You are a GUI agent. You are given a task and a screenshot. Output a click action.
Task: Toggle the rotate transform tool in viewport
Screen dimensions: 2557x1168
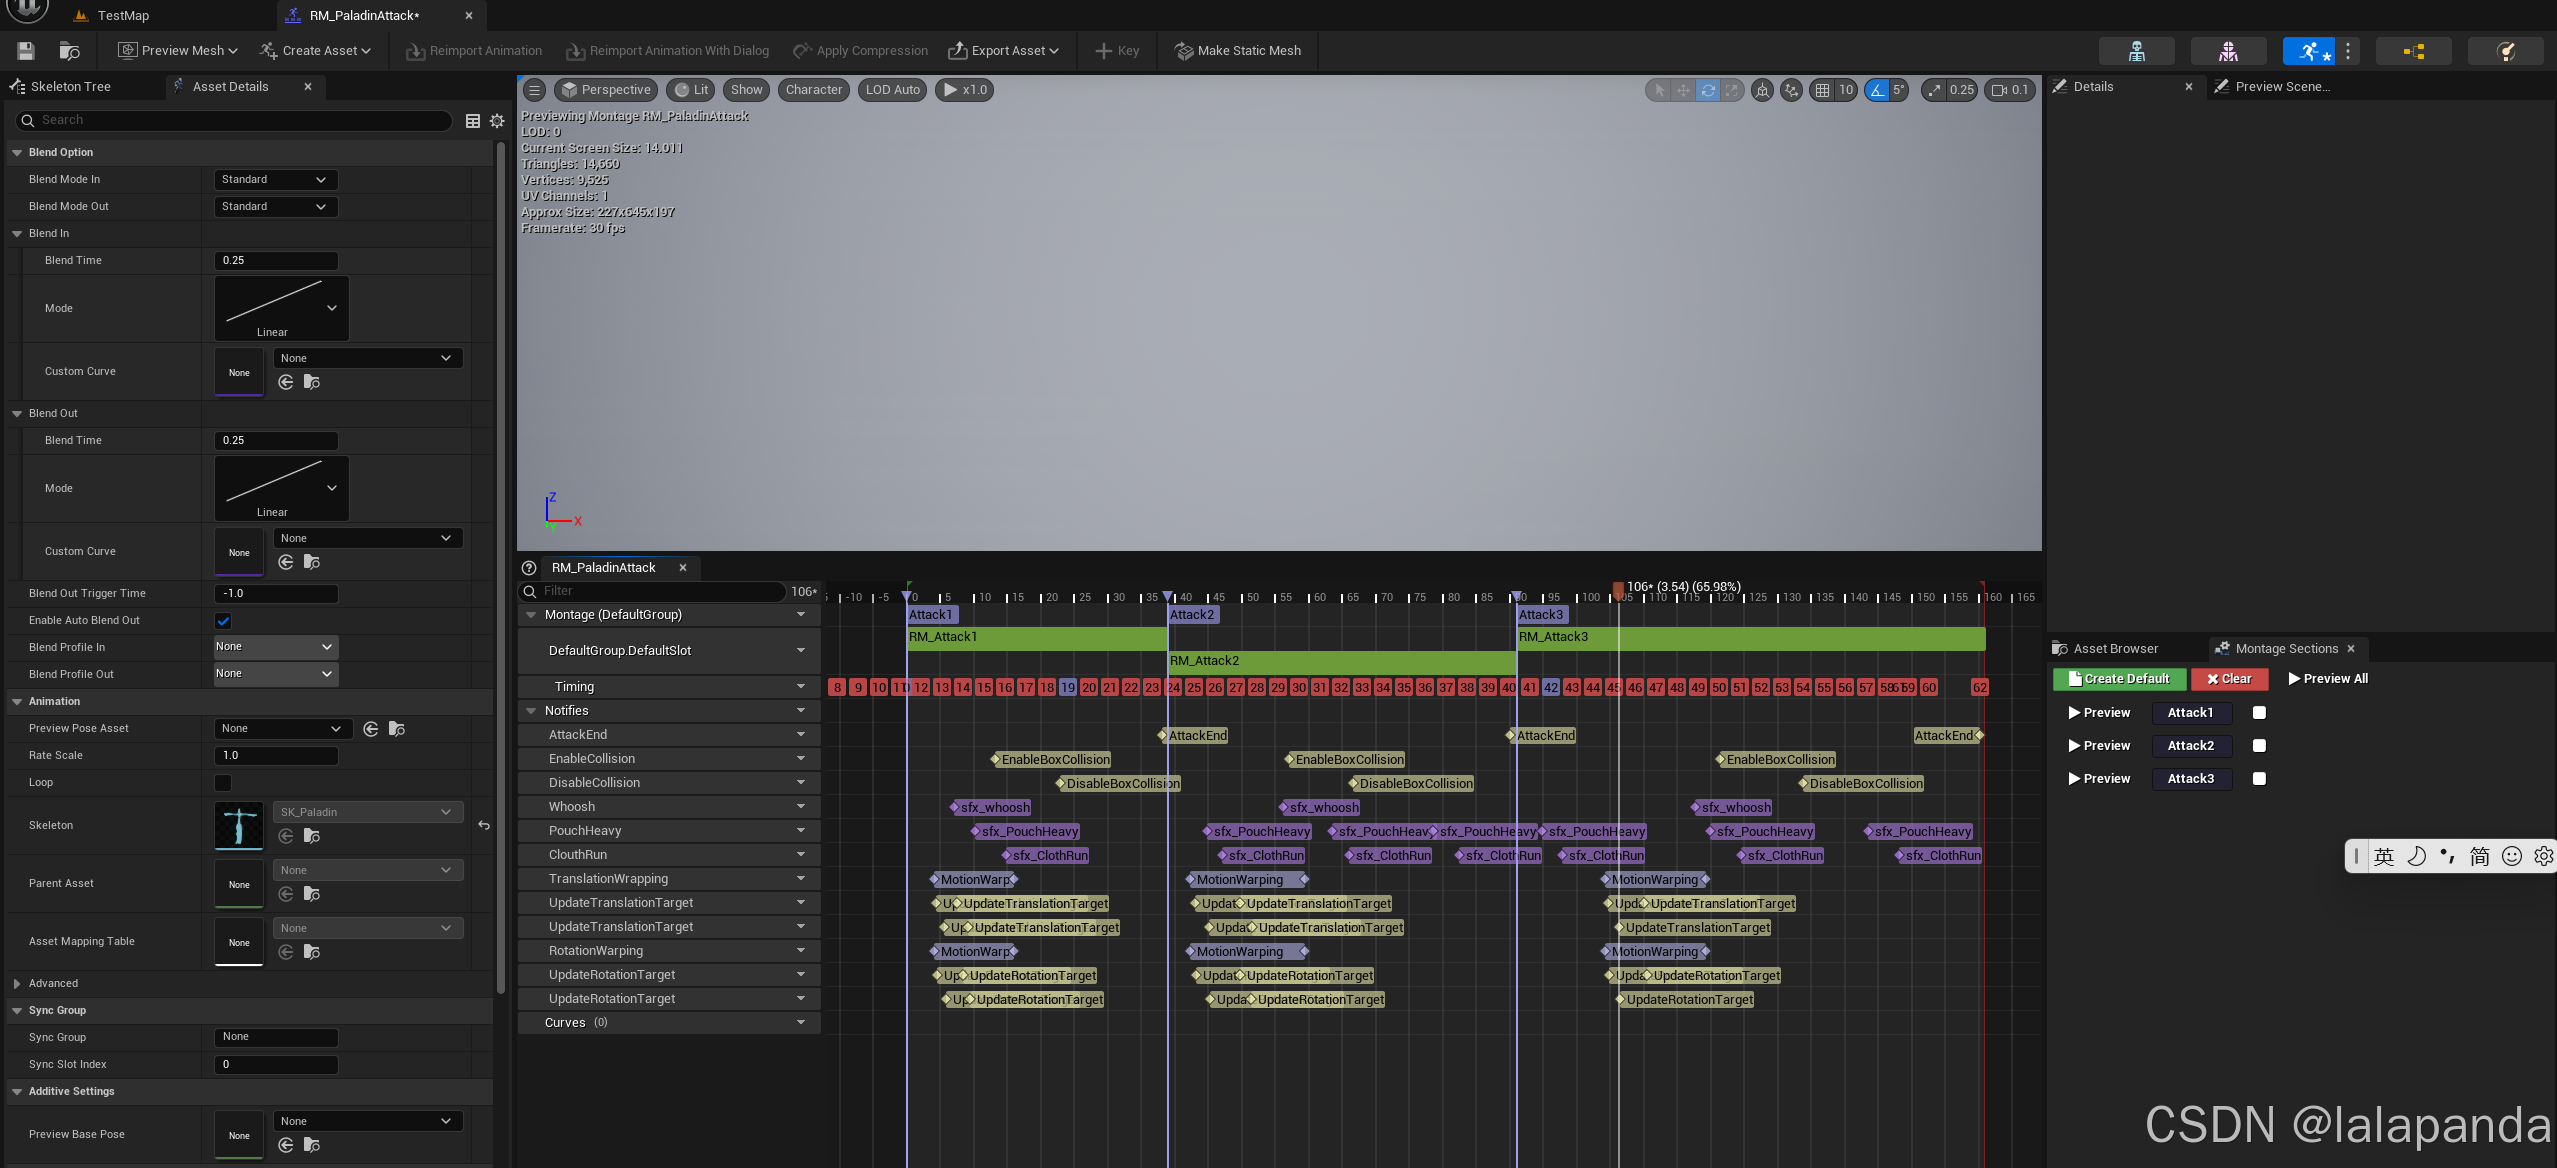[1708, 90]
